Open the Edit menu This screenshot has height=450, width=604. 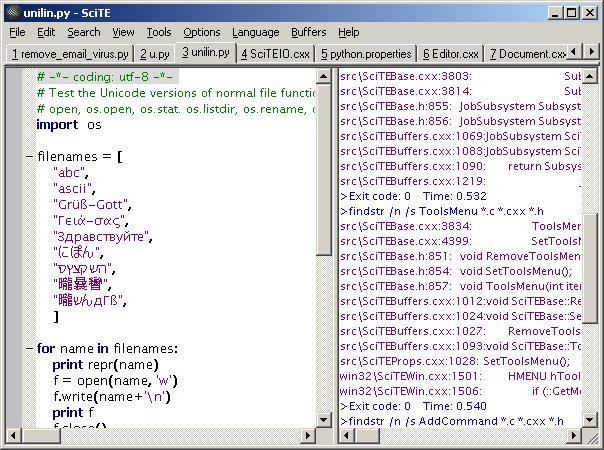click(46, 32)
